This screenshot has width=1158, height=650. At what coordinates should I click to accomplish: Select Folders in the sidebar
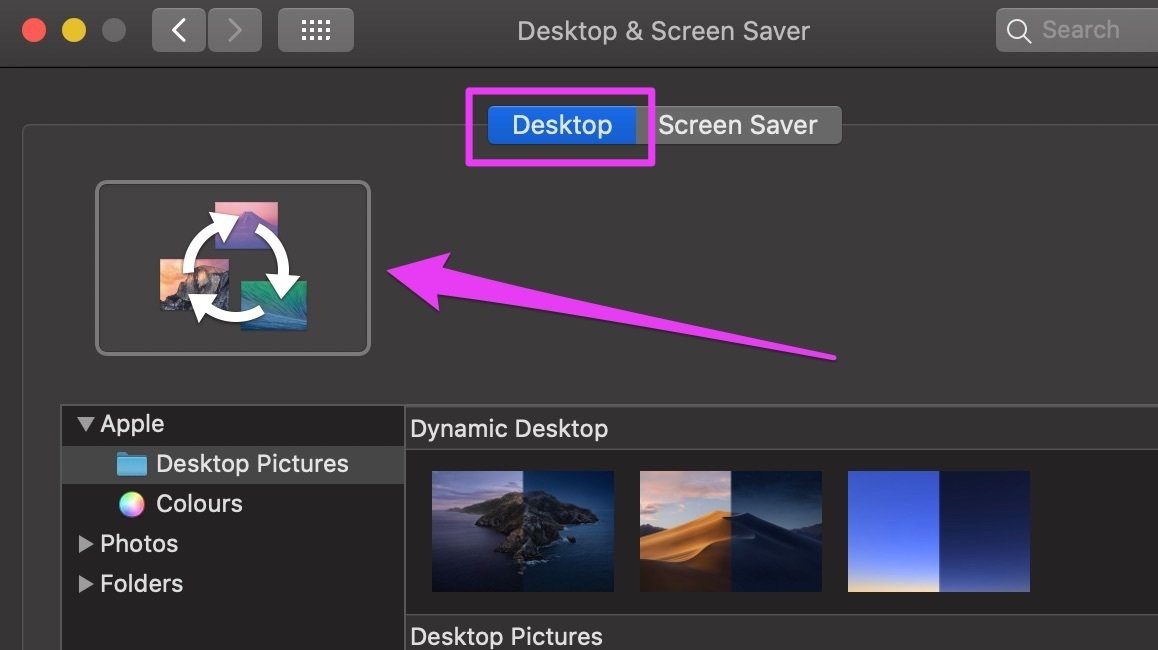click(x=141, y=584)
